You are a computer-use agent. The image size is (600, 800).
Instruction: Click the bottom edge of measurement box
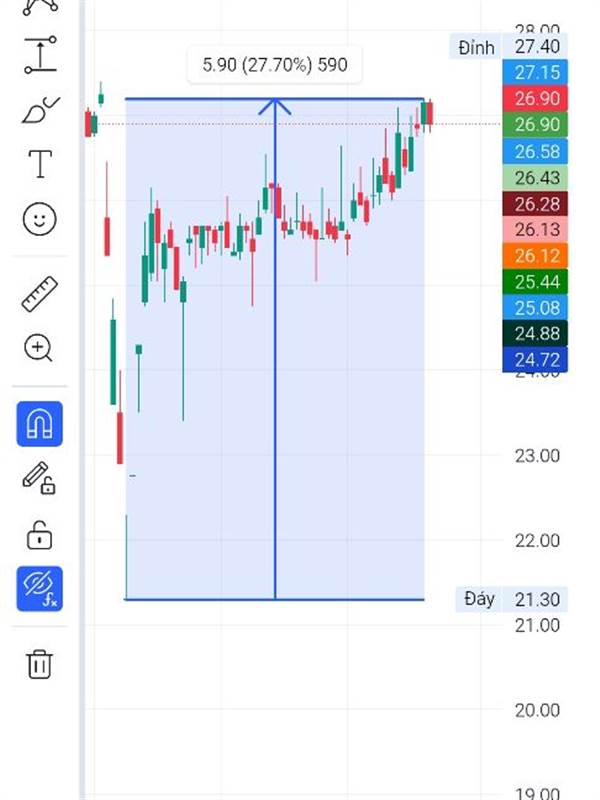(x=274, y=599)
